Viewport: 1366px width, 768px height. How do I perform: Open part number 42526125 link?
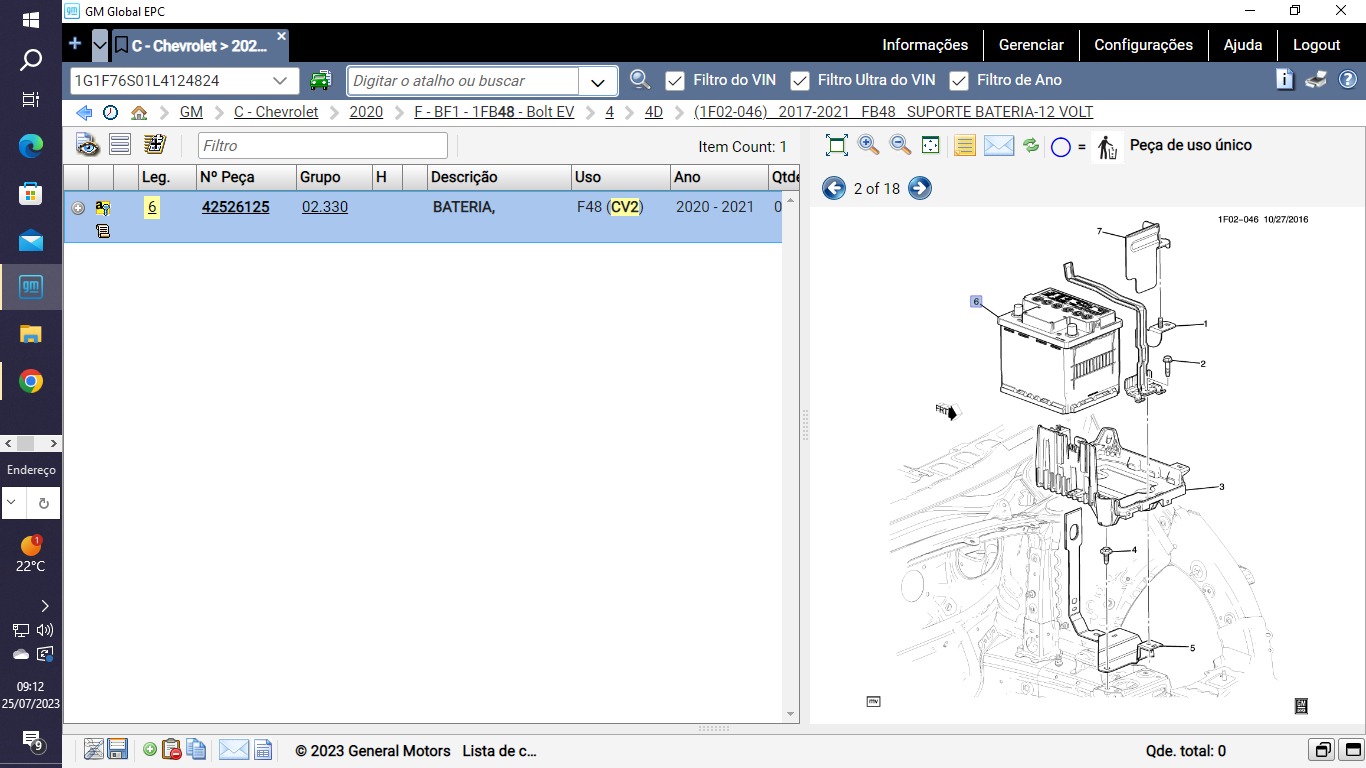pos(235,207)
